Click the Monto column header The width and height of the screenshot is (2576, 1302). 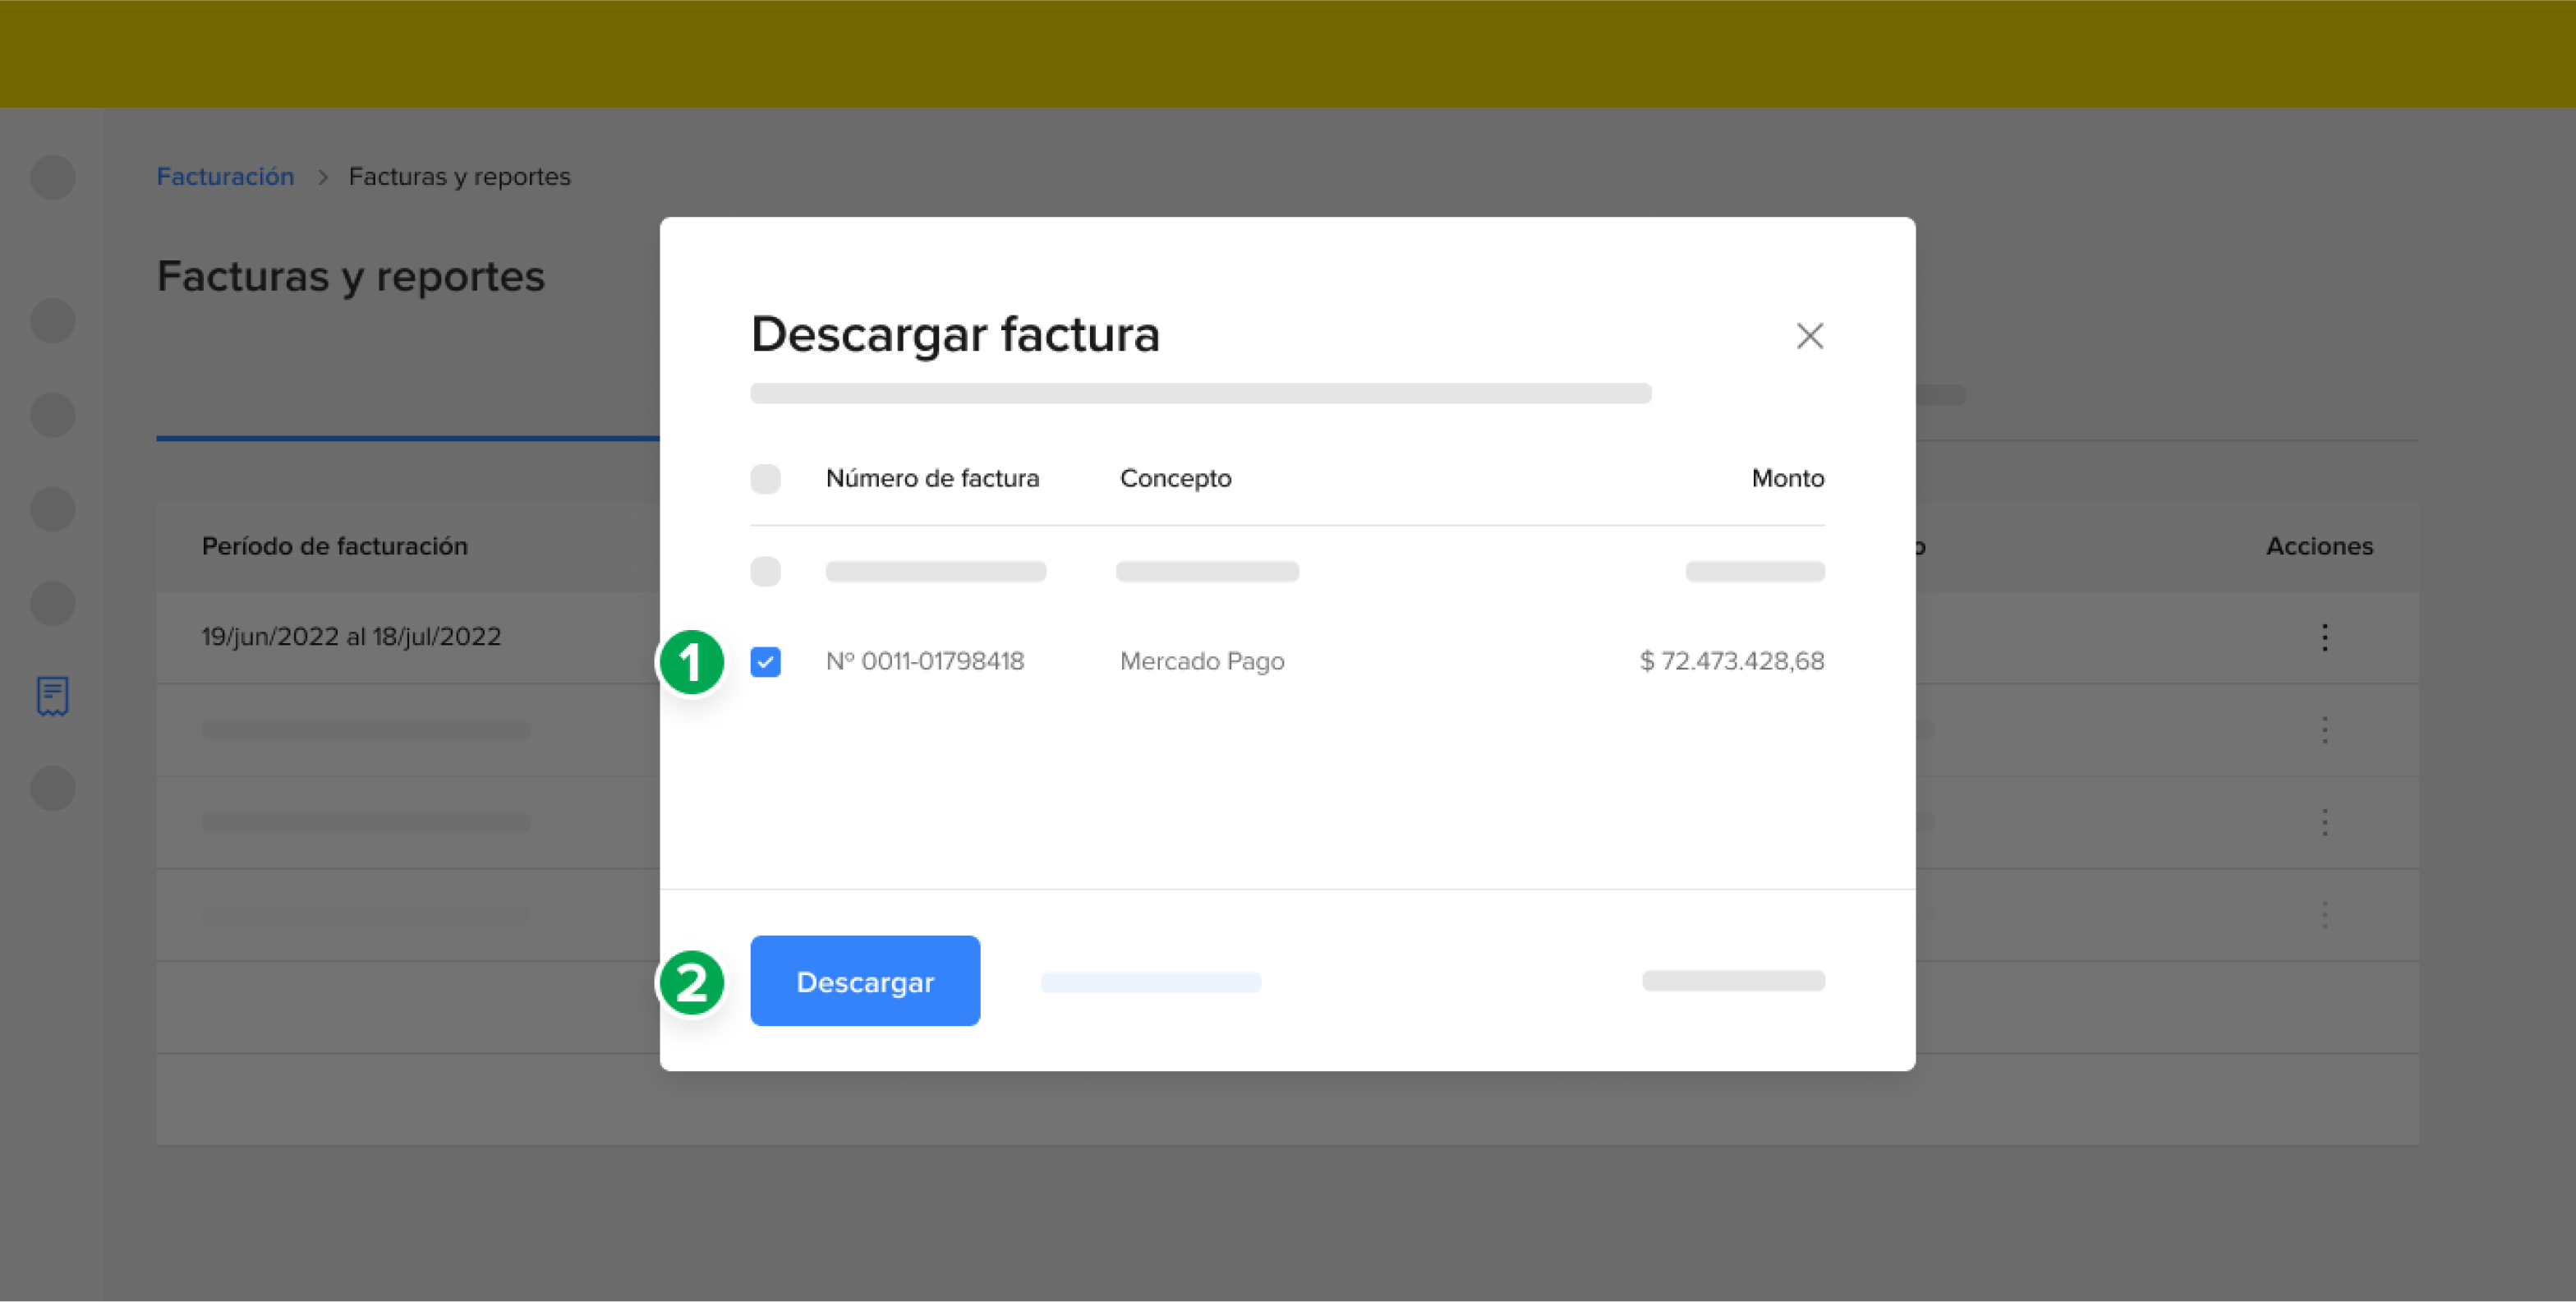[x=1787, y=478]
